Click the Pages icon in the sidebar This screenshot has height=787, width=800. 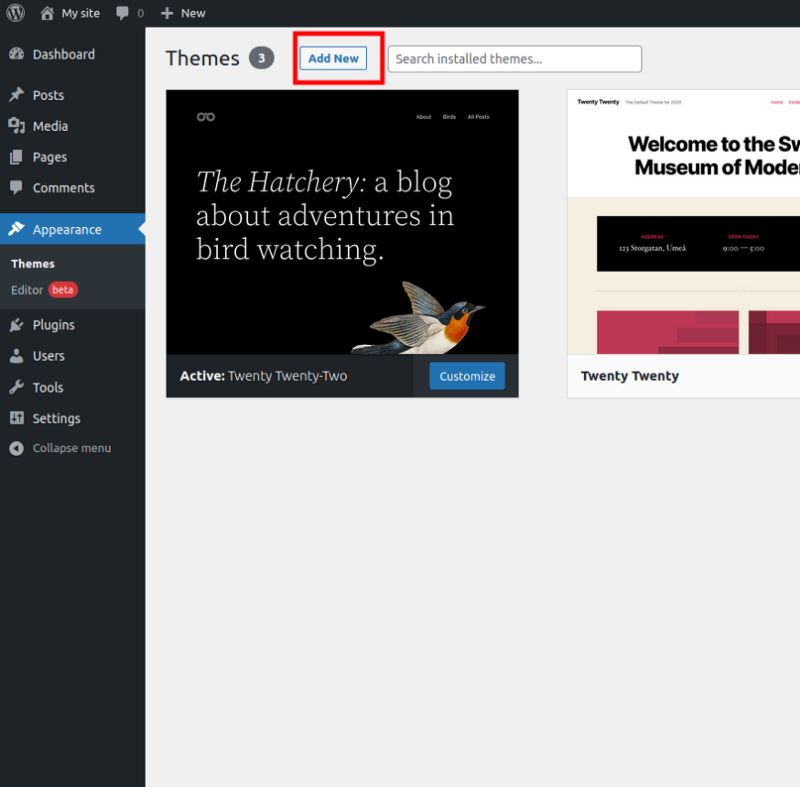point(16,157)
